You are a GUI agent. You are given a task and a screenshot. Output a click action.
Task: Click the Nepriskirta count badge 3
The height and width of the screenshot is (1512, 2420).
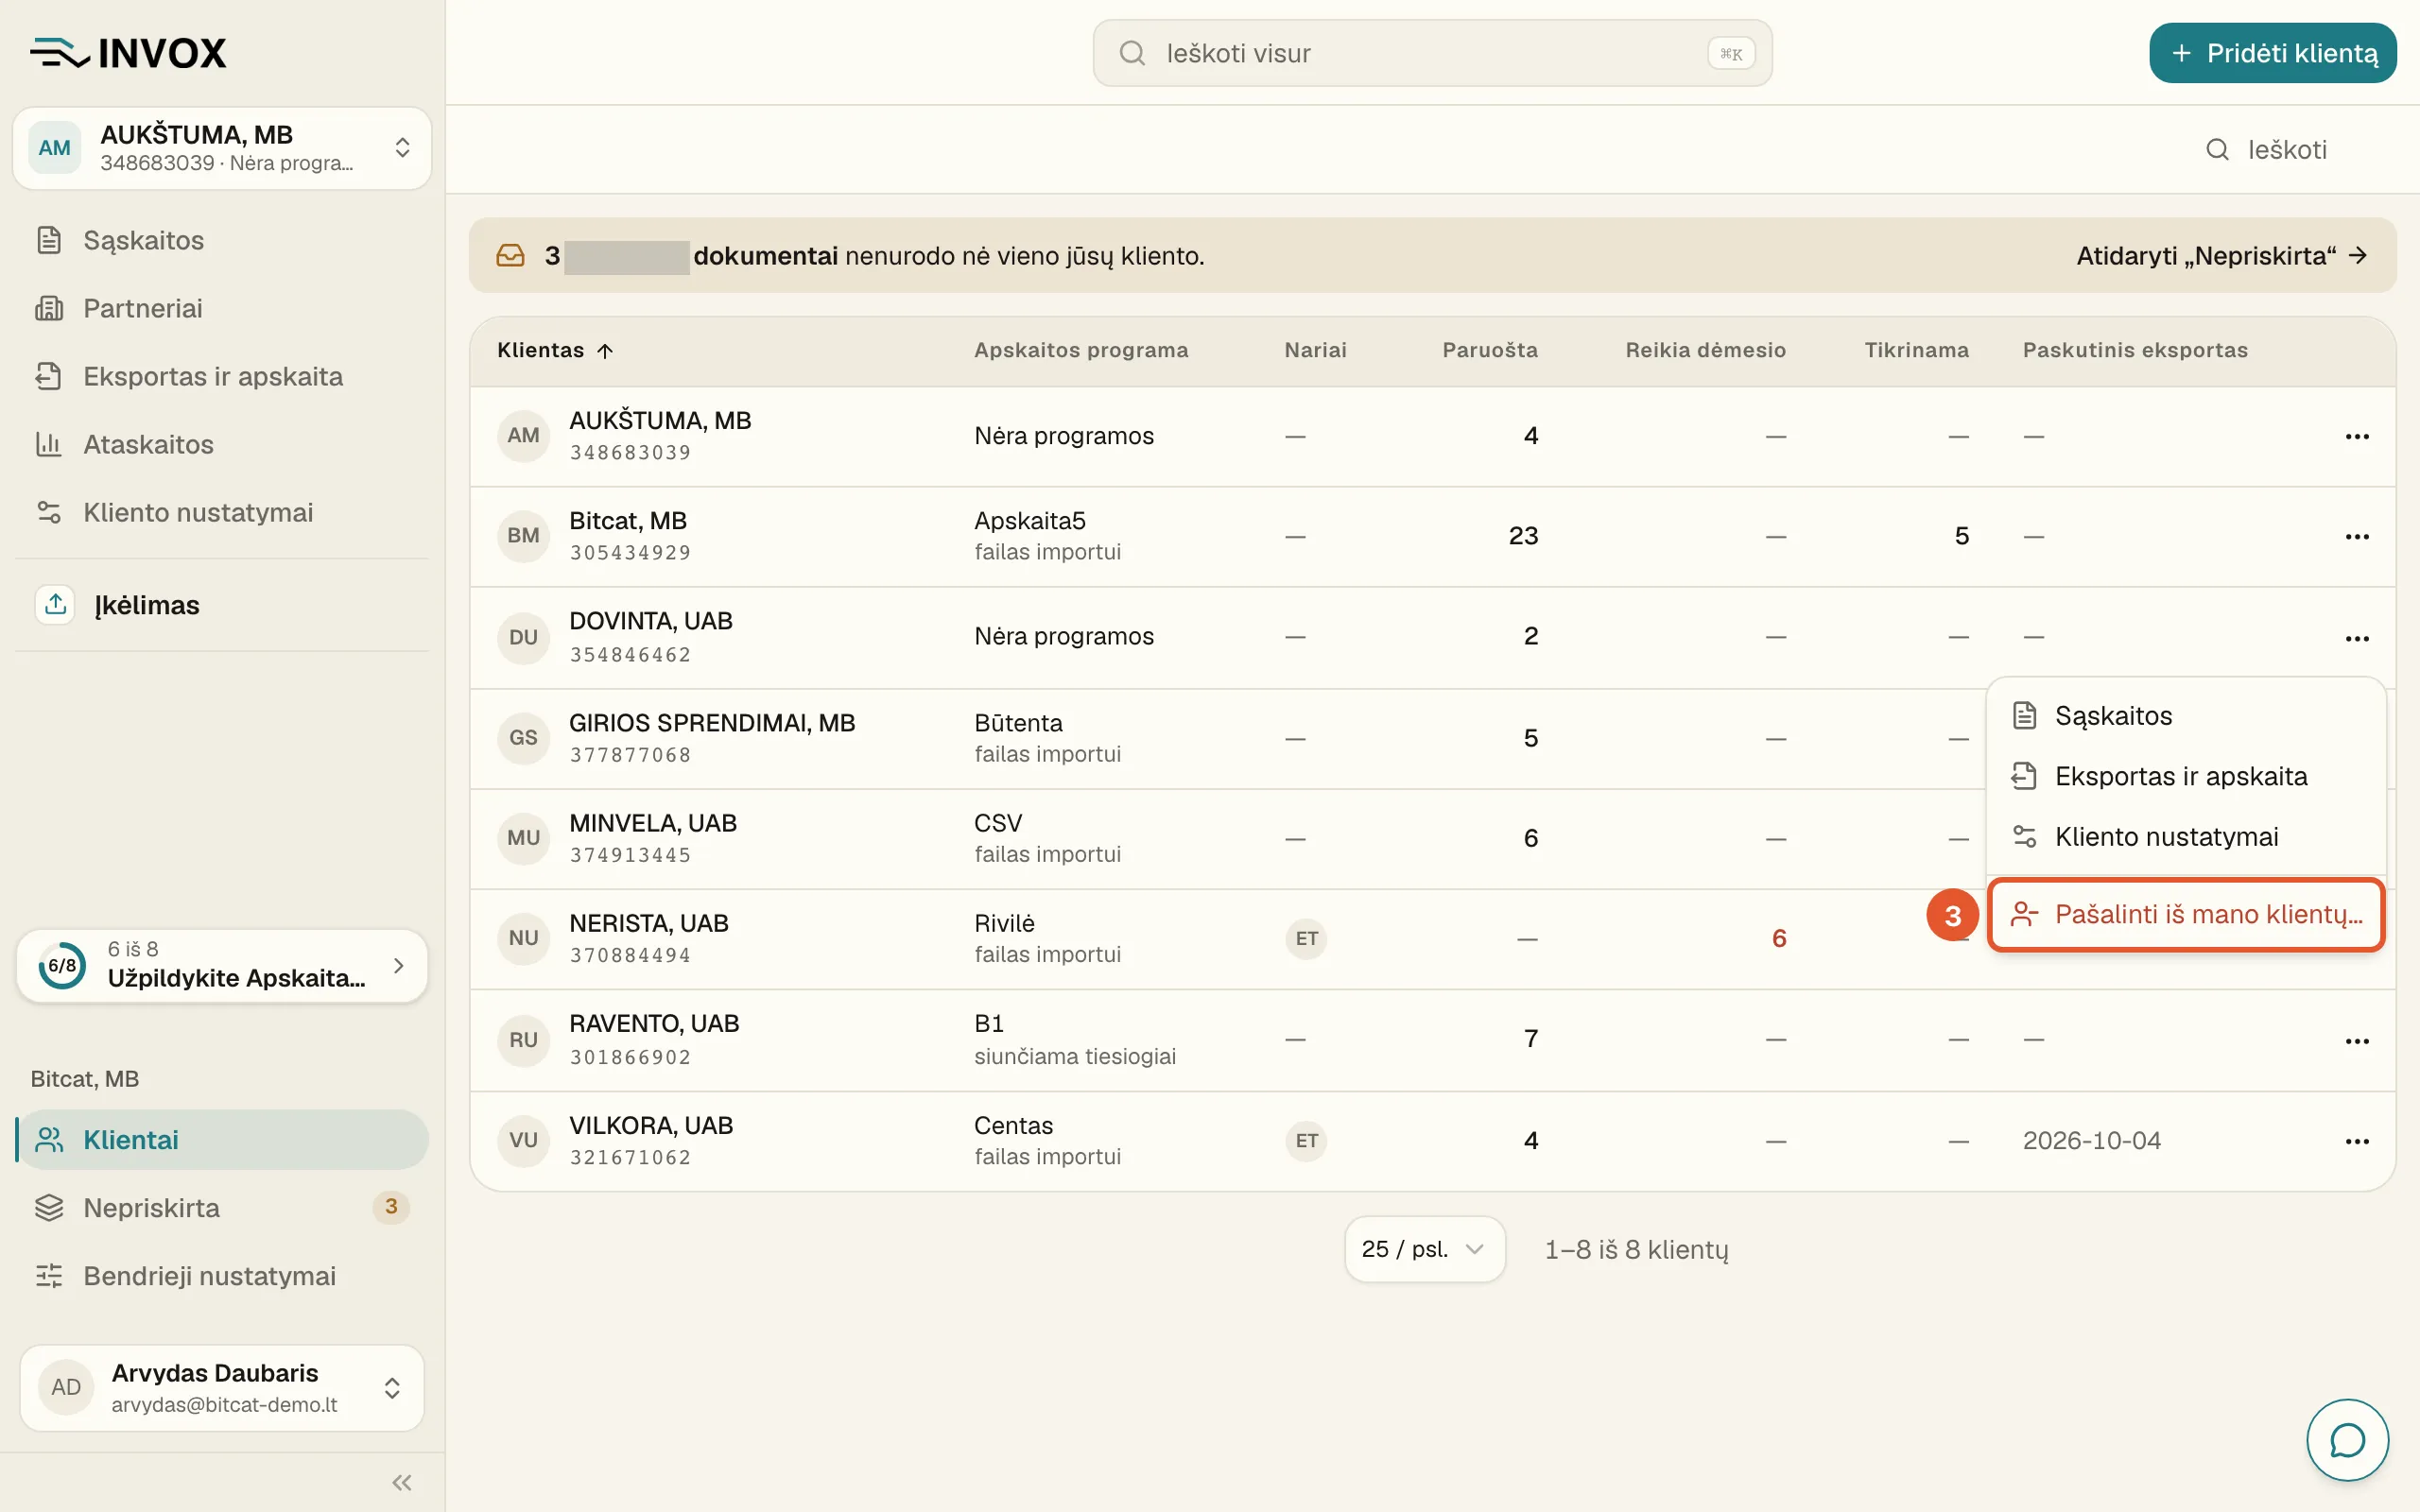point(391,1207)
